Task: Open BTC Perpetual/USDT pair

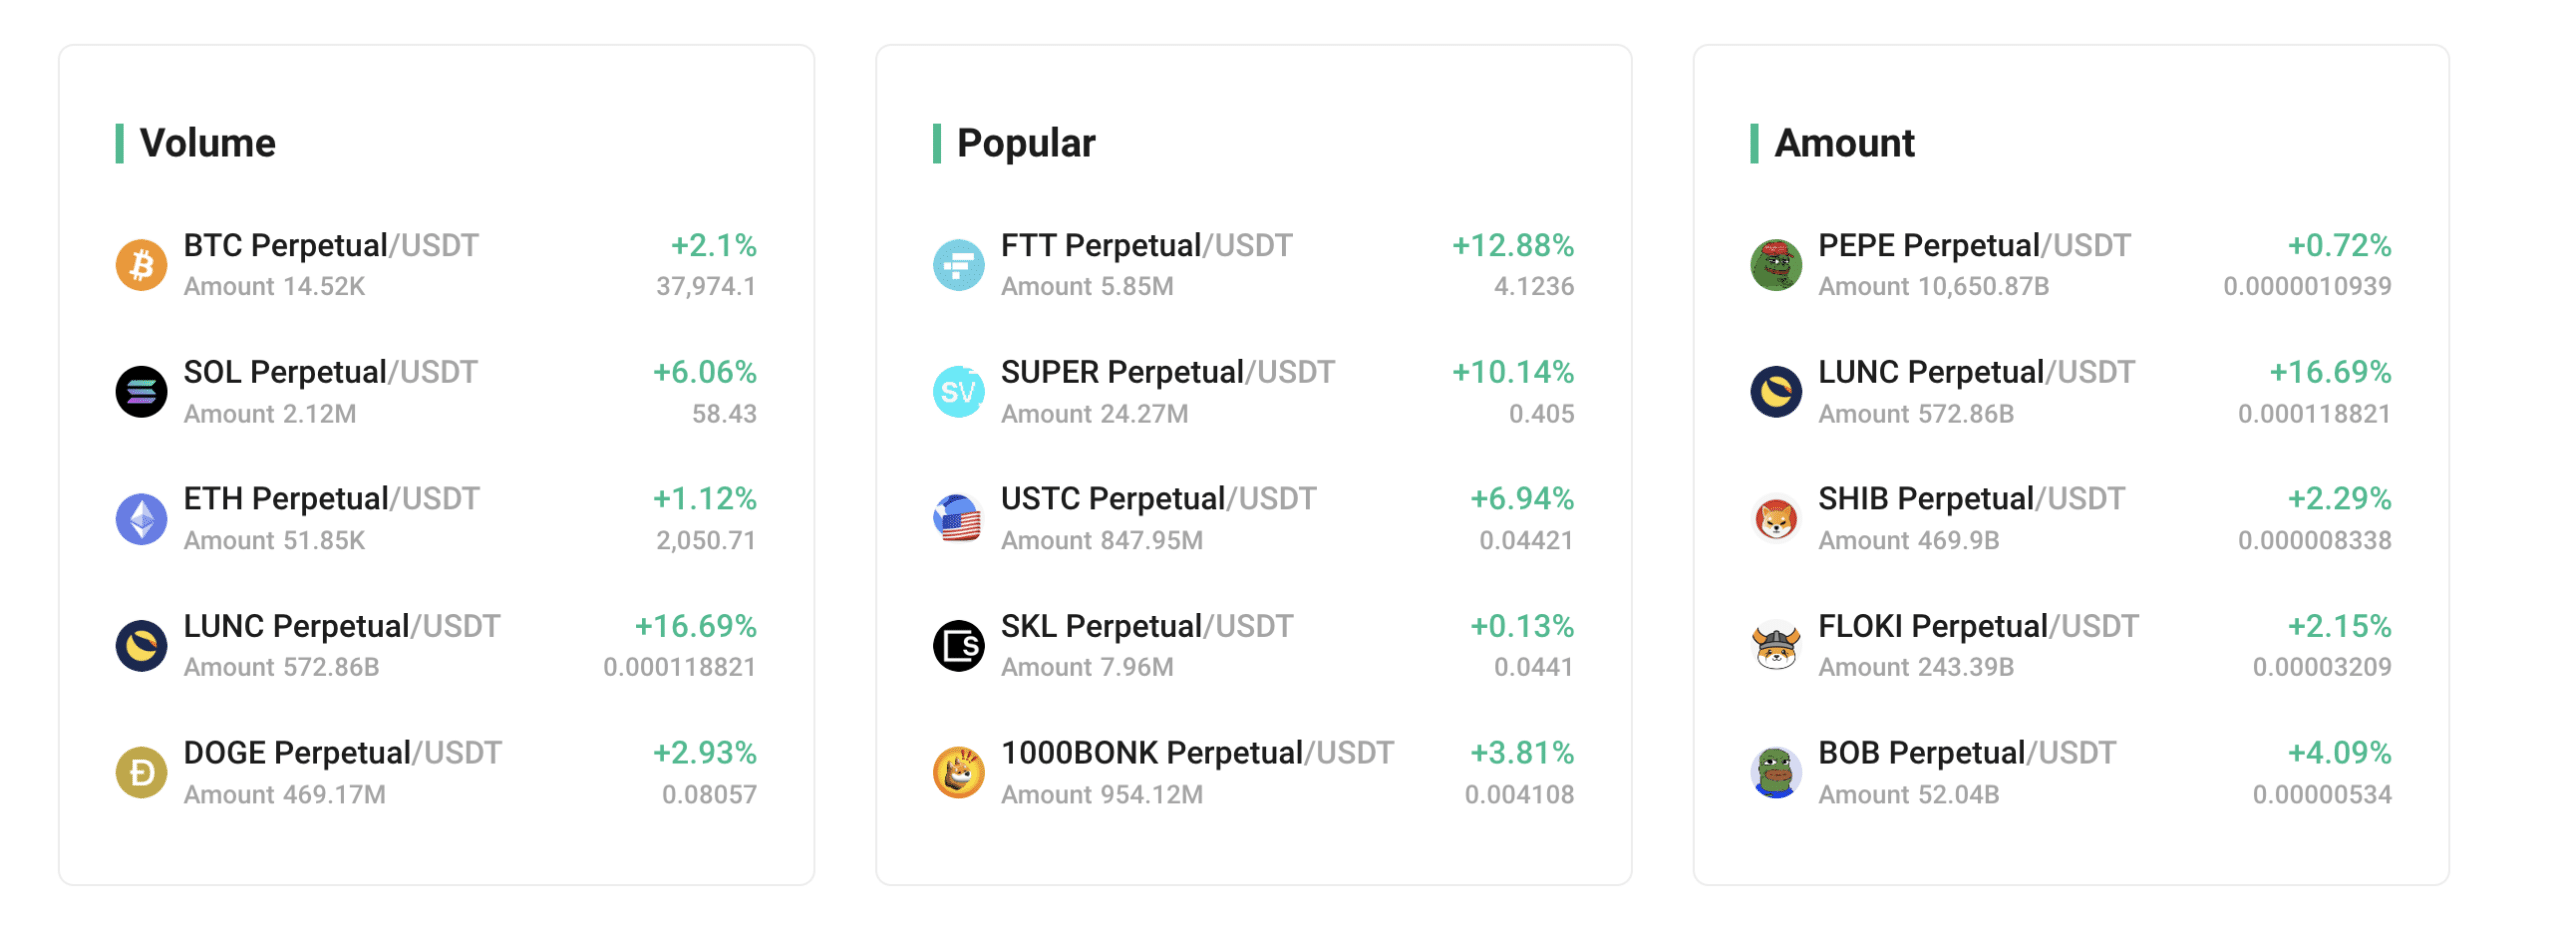Action: click(x=435, y=265)
